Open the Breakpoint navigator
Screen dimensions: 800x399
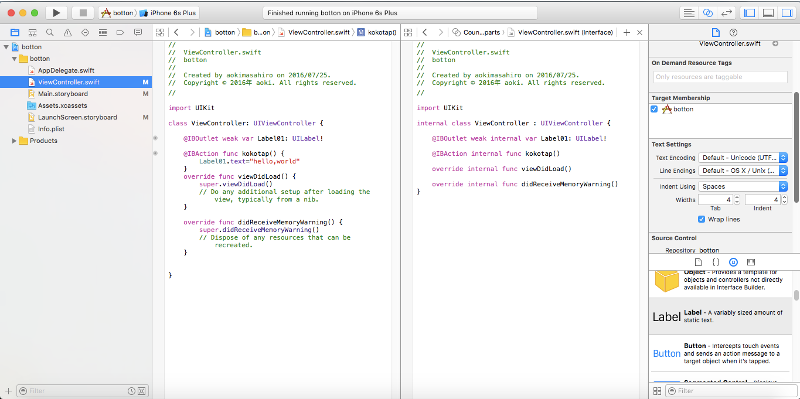120,32
